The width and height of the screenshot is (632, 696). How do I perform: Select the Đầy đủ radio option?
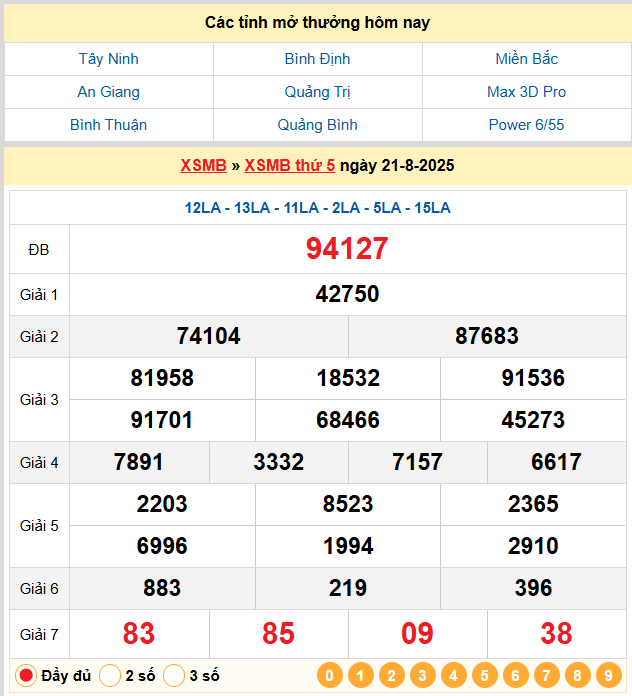click(x=26, y=676)
